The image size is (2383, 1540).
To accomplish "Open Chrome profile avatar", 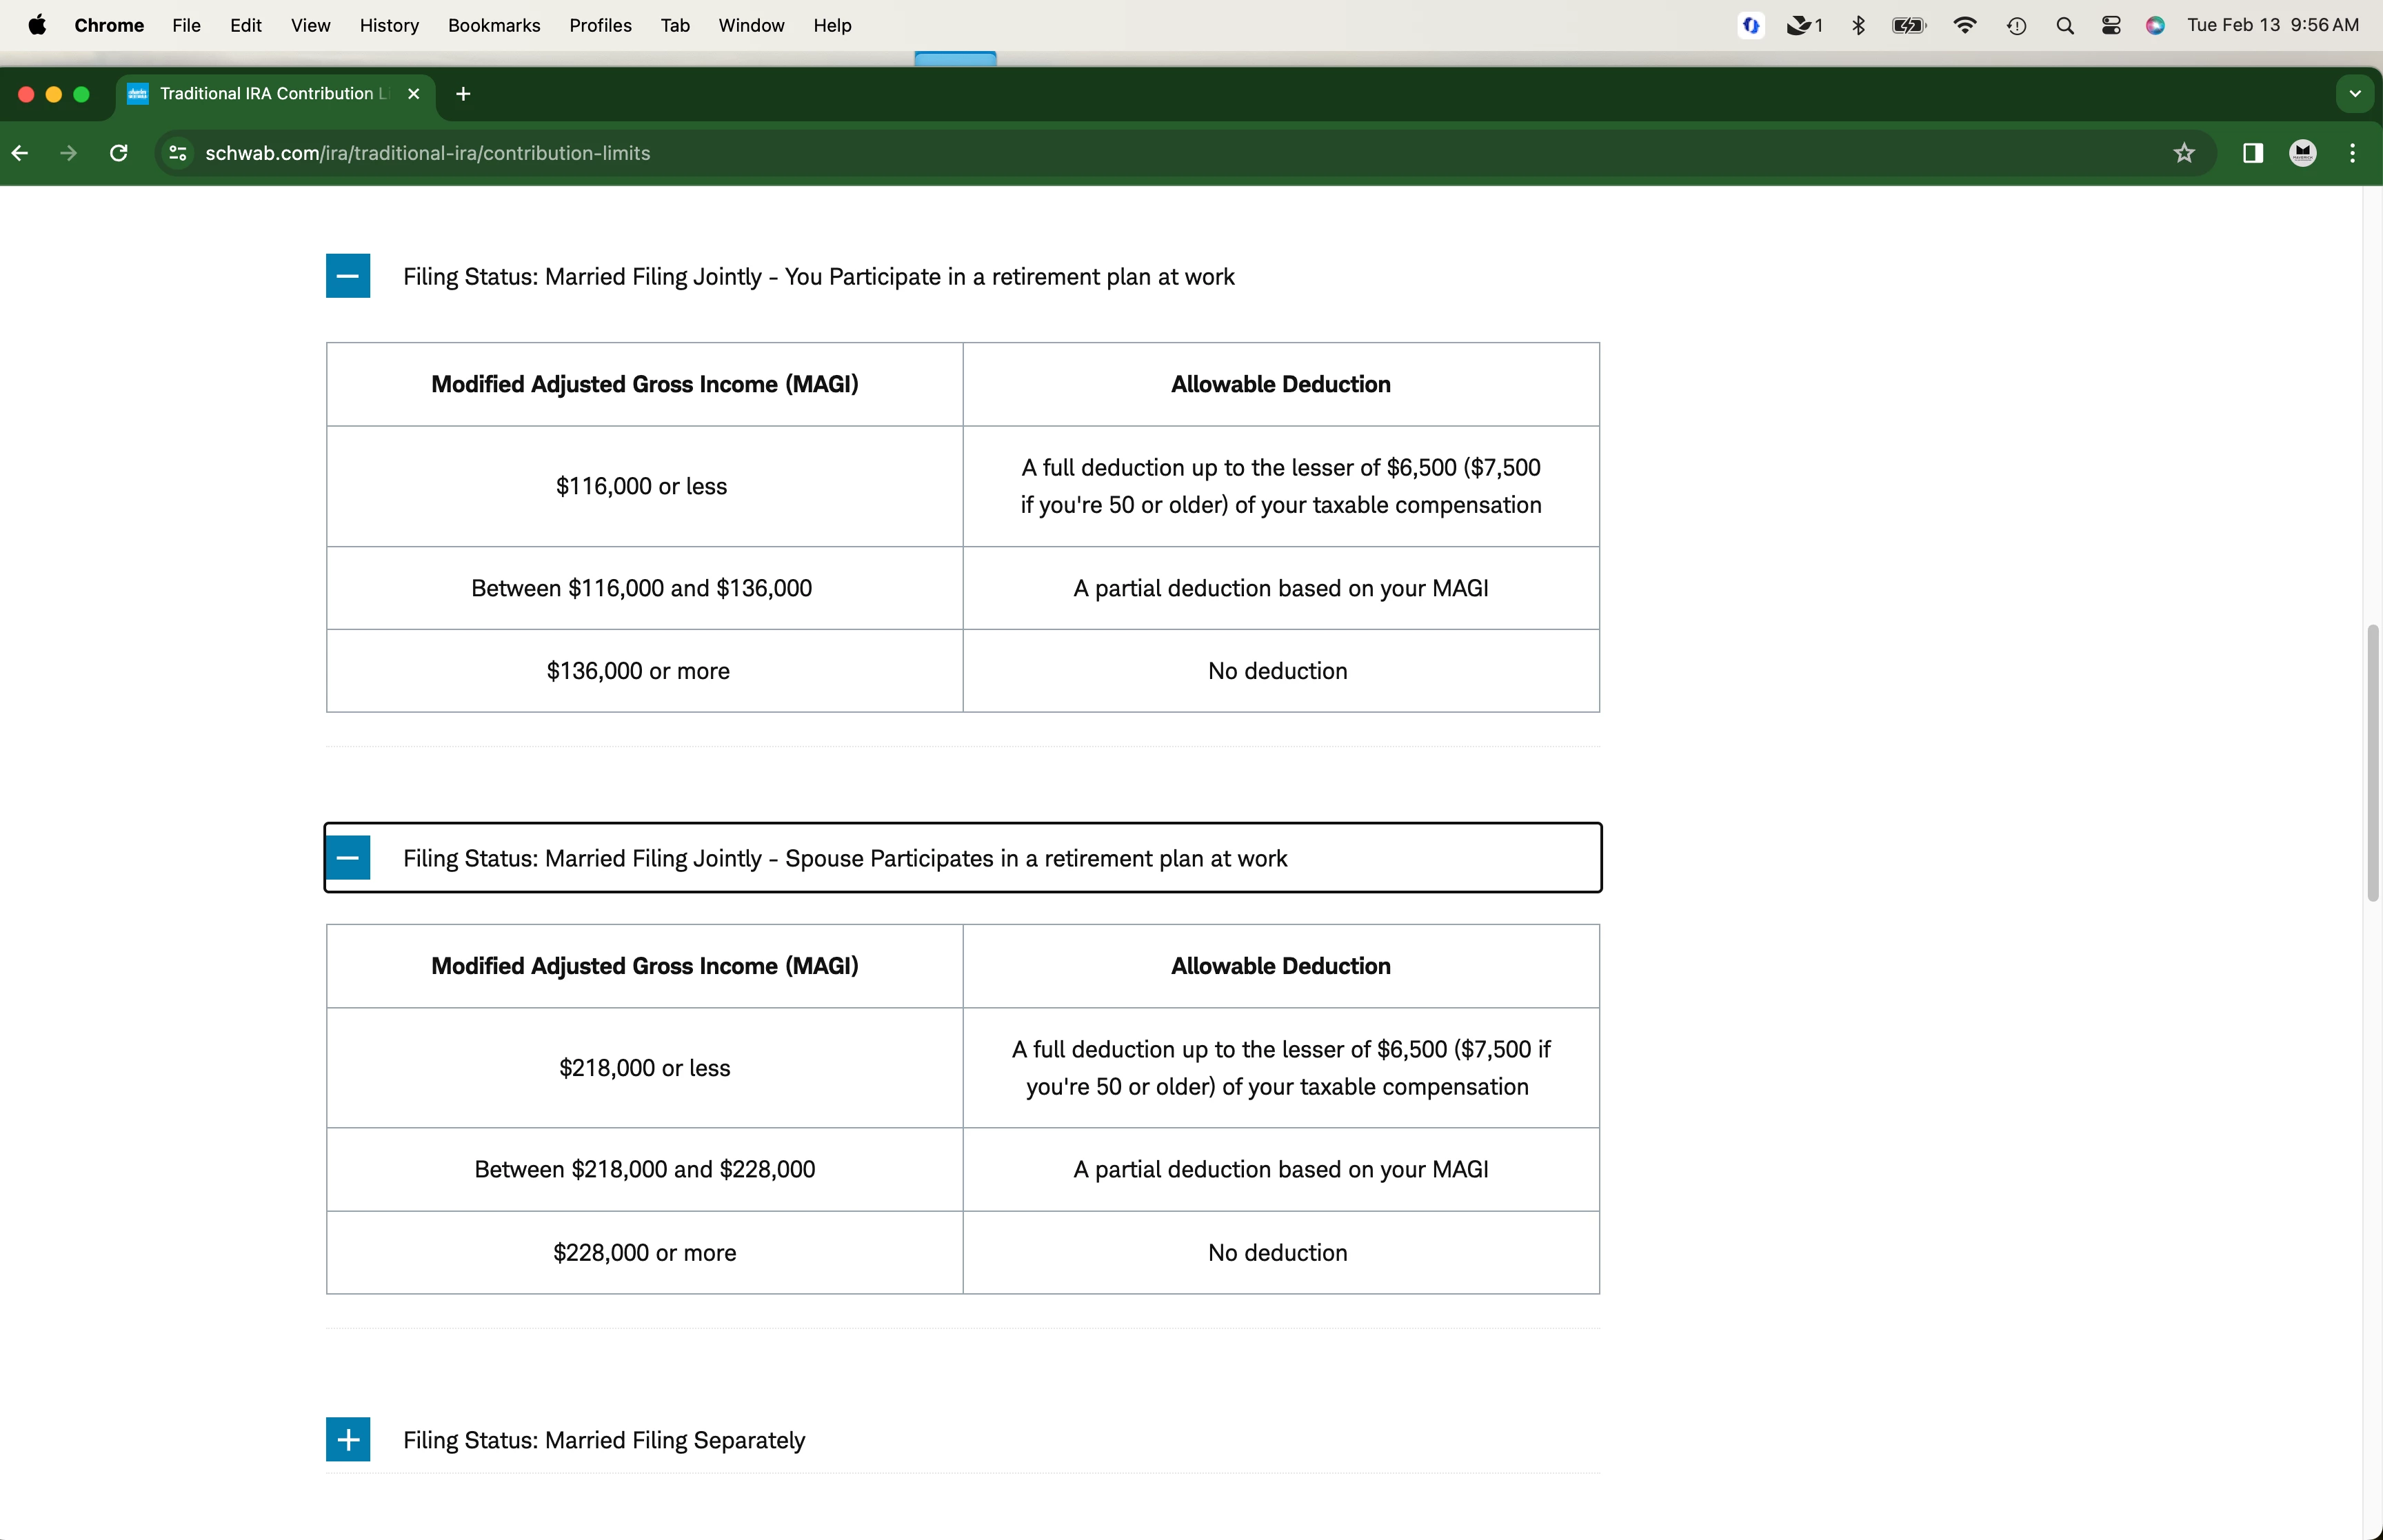I will (2303, 153).
